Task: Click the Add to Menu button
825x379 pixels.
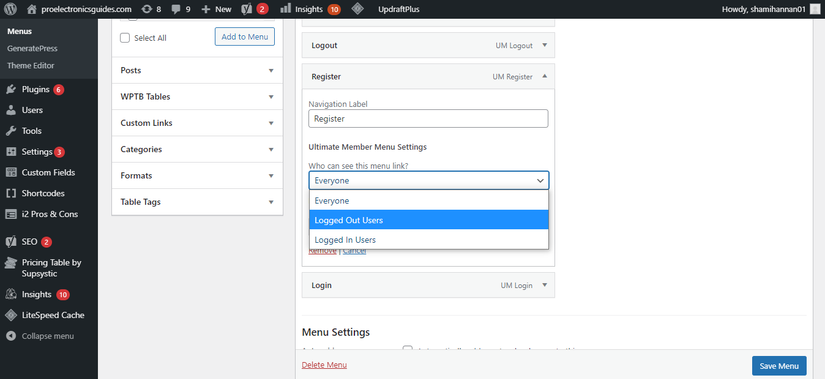Action: 245,37
